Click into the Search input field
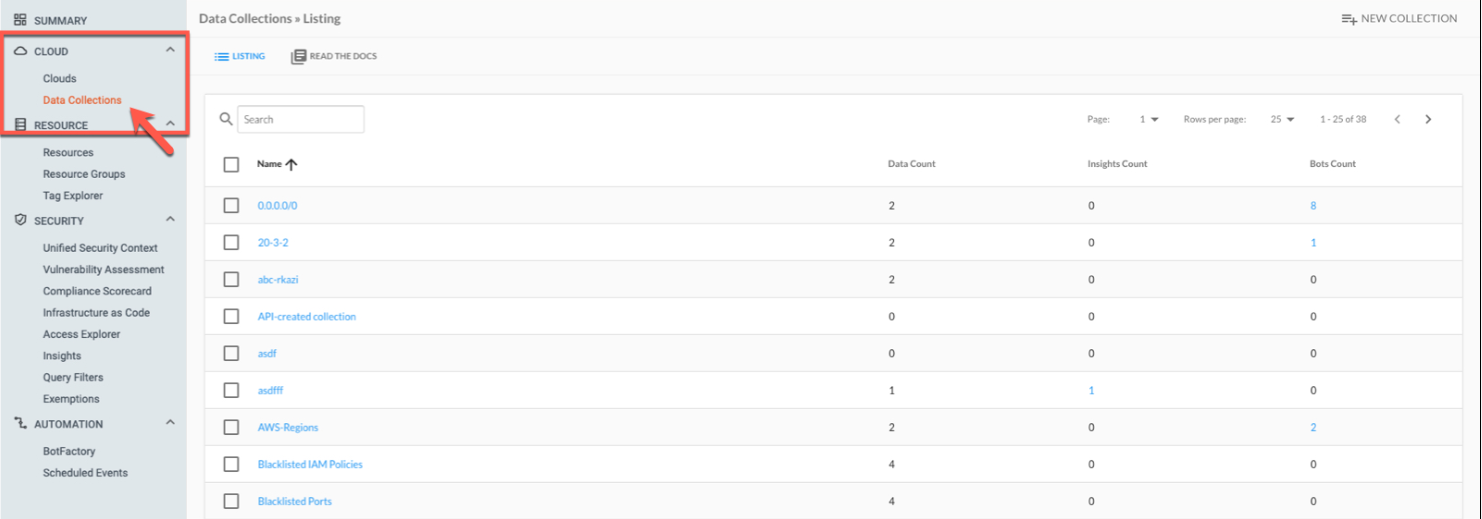Image resolution: width=1482 pixels, height=519 pixels. click(301, 119)
